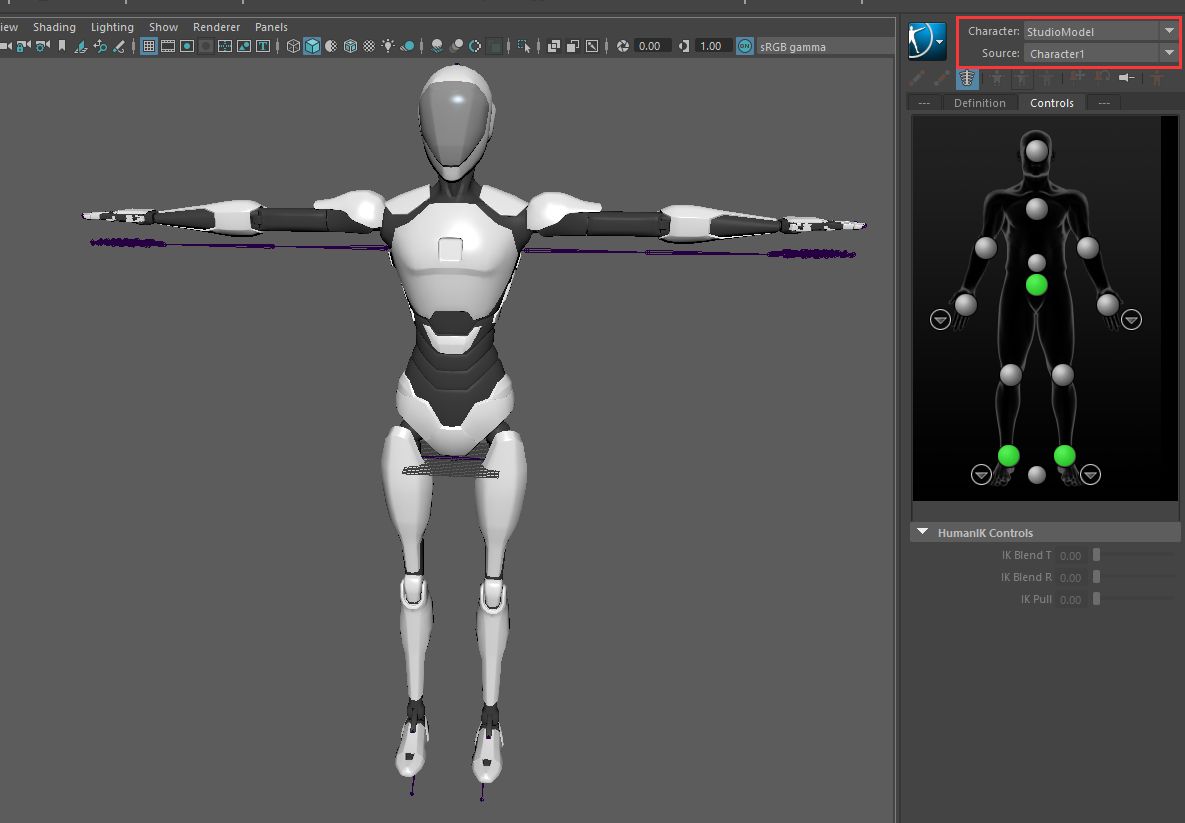Adjust the IK Blend T slider
The height and width of the screenshot is (823, 1185).
point(1097,555)
